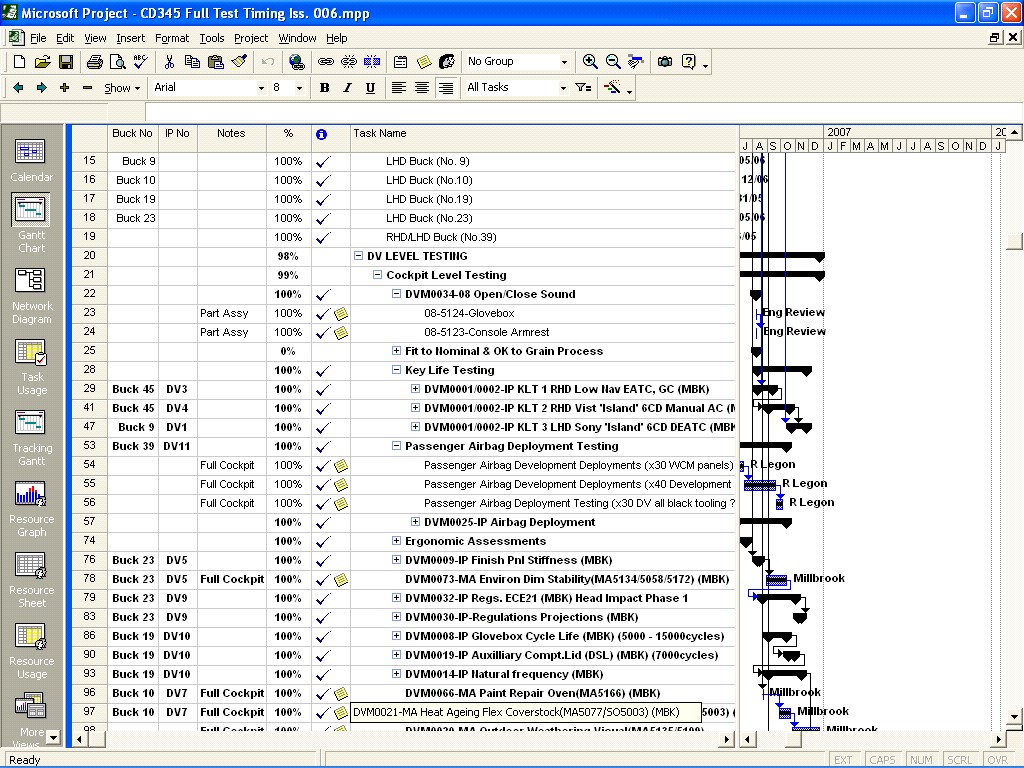Image resolution: width=1024 pixels, height=768 pixels.
Task: Unlink the selected tasks
Action: [x=349, y=61]
